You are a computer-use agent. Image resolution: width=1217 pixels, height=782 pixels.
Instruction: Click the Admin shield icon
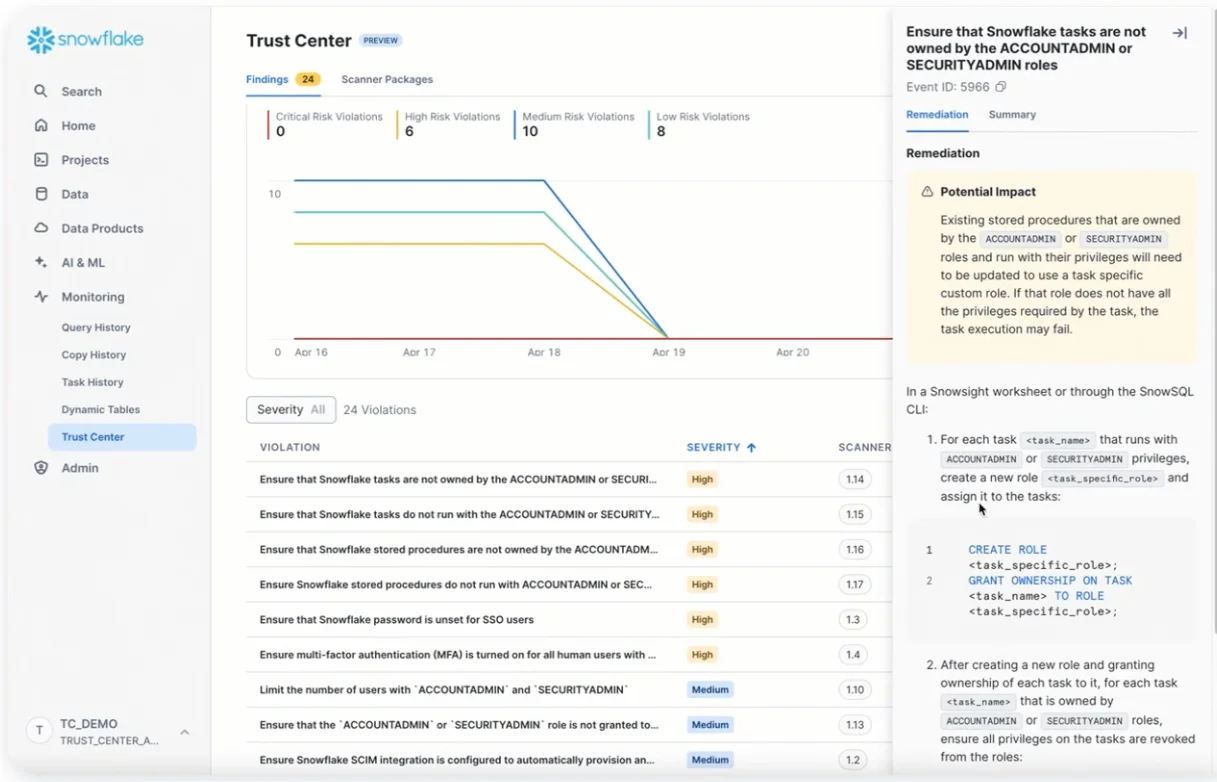(x=41, y=468)
